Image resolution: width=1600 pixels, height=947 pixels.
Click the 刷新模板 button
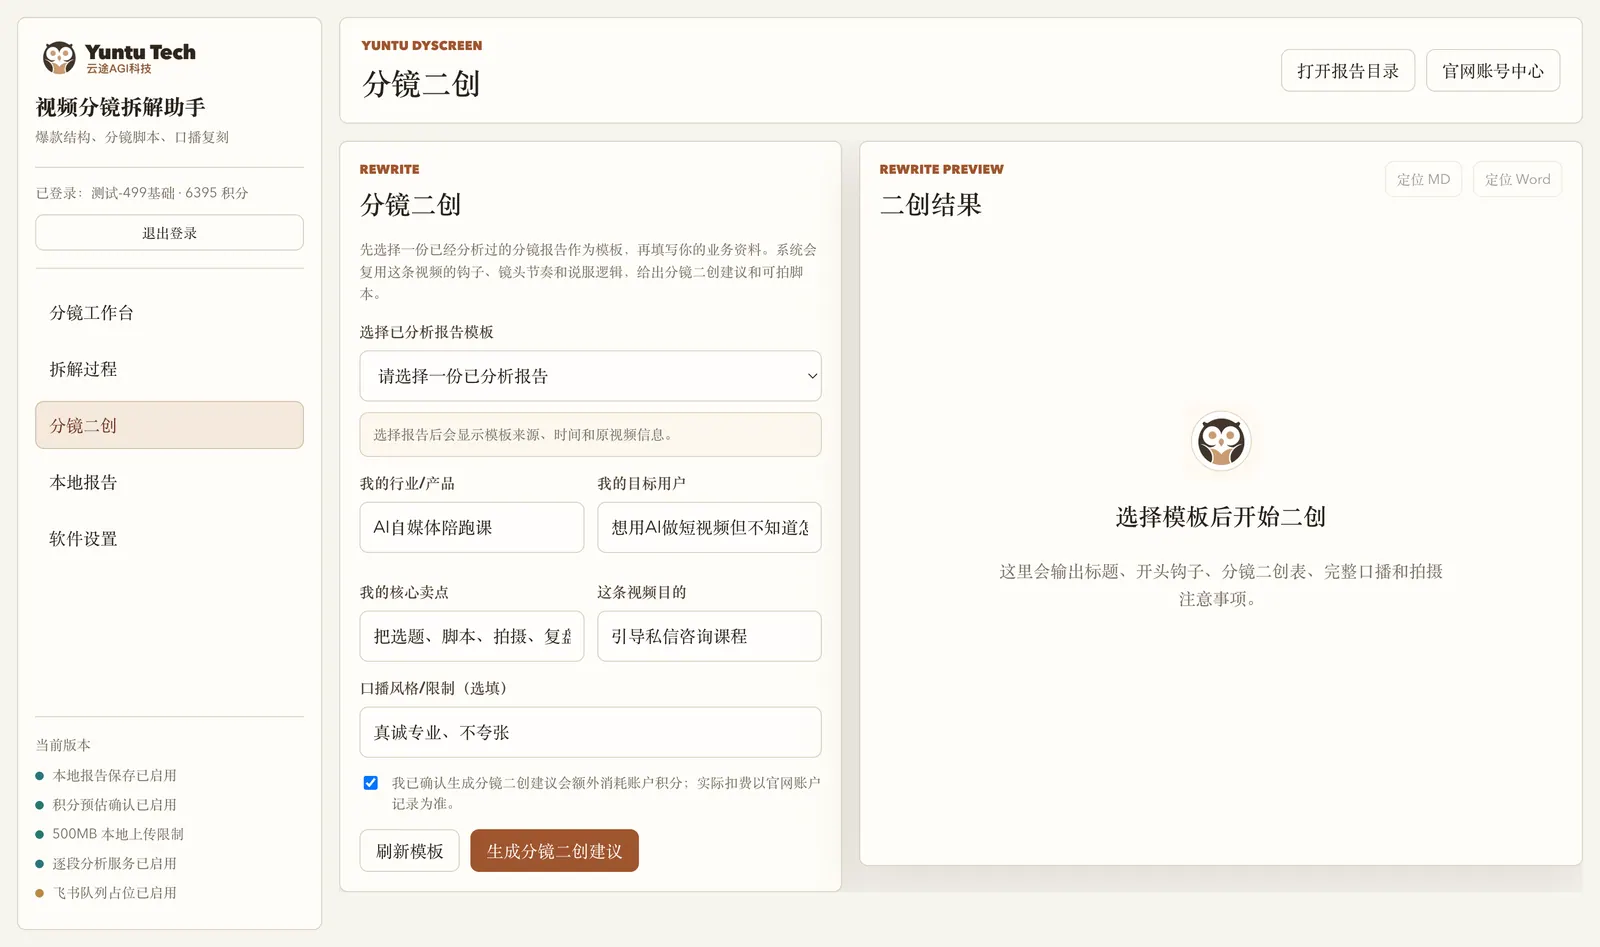tap(409, 851)
